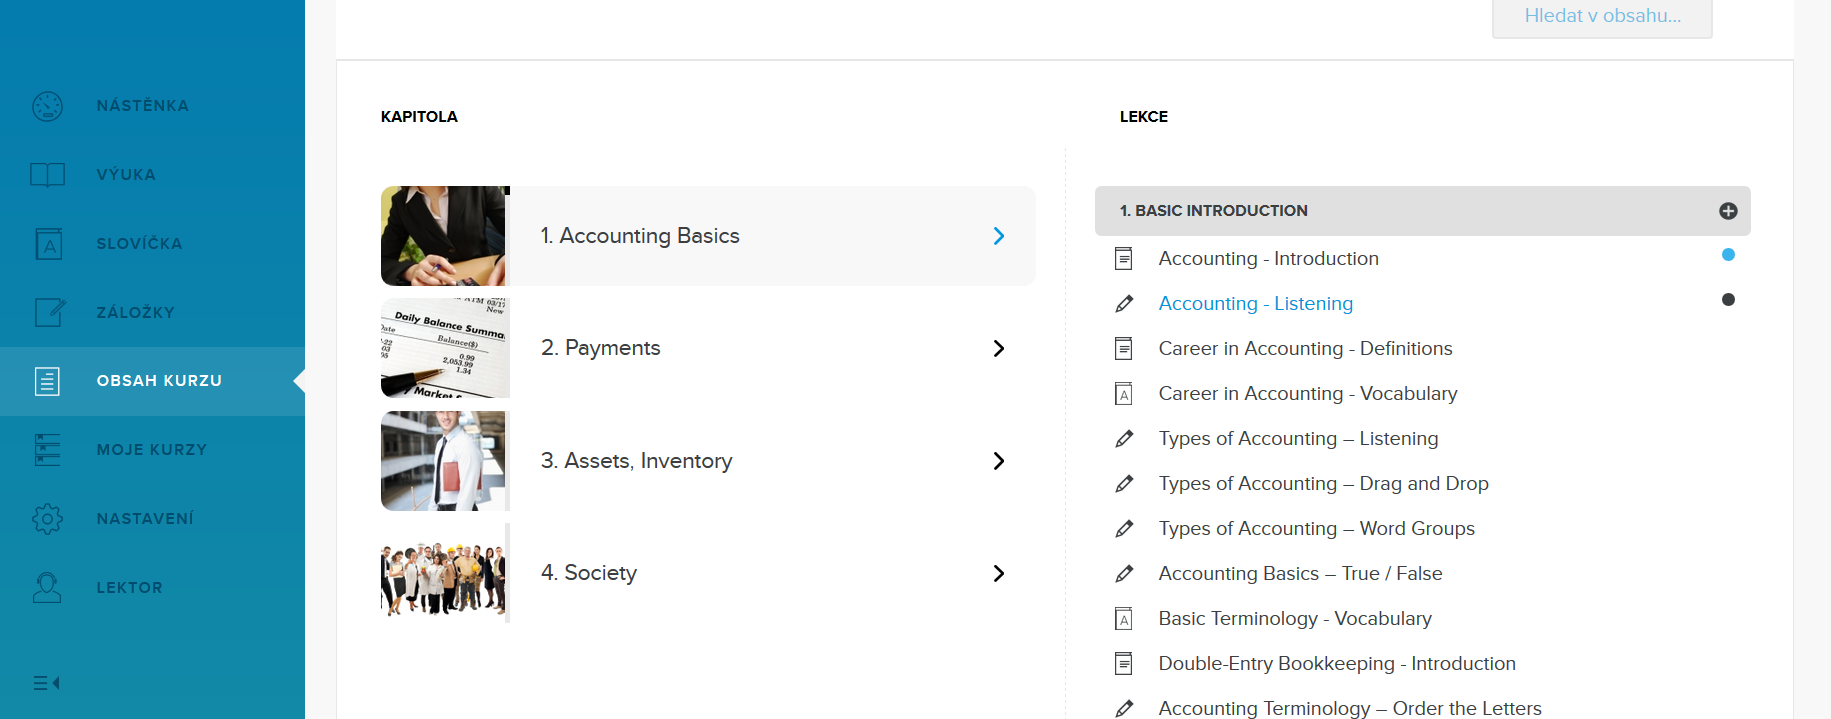Click the Lektor person icon
The width and height of the screenshot is (1831, 719).
coord(47,588)
